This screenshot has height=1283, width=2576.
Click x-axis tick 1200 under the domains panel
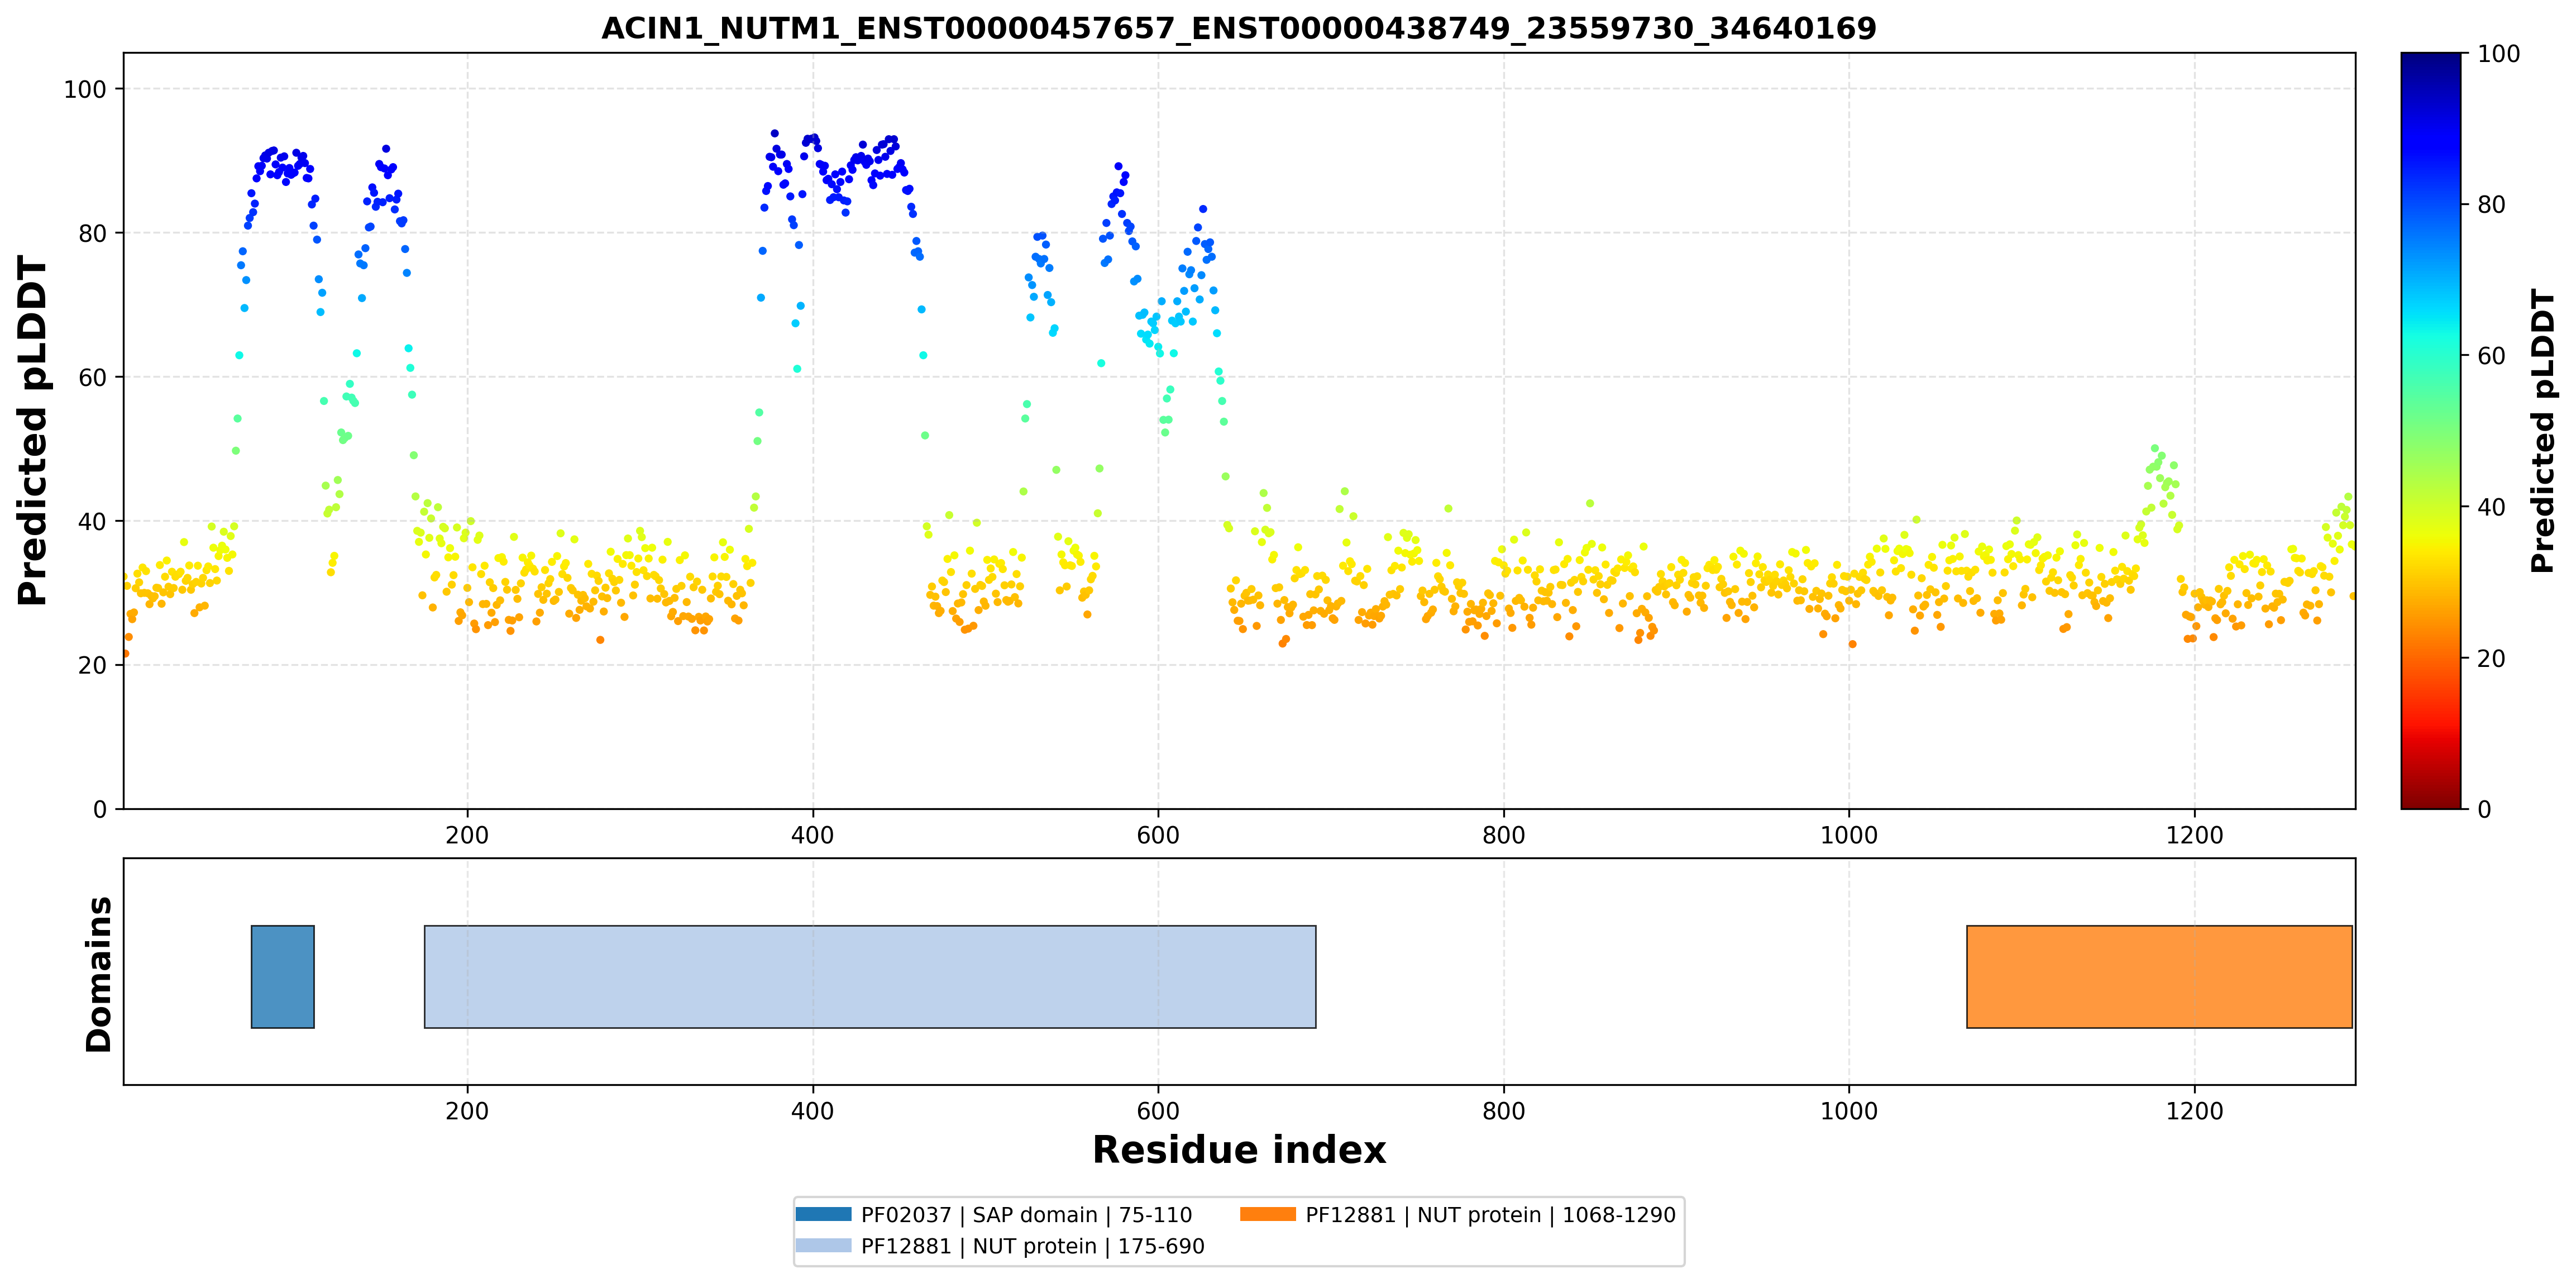point(2194,1111)
